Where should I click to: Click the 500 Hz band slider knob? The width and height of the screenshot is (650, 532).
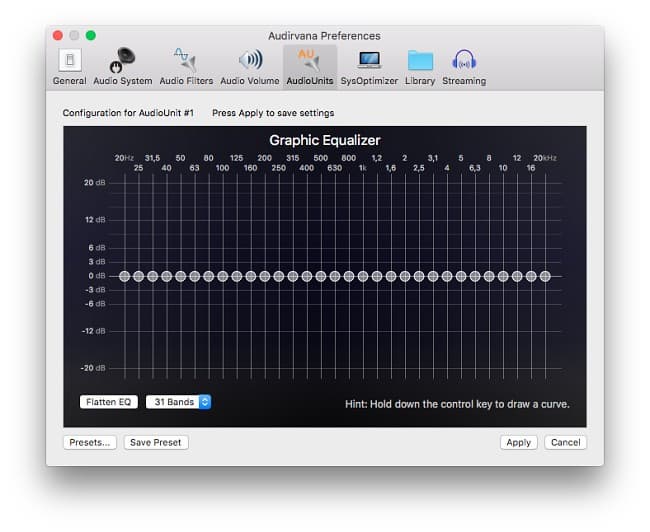point(321,276)
